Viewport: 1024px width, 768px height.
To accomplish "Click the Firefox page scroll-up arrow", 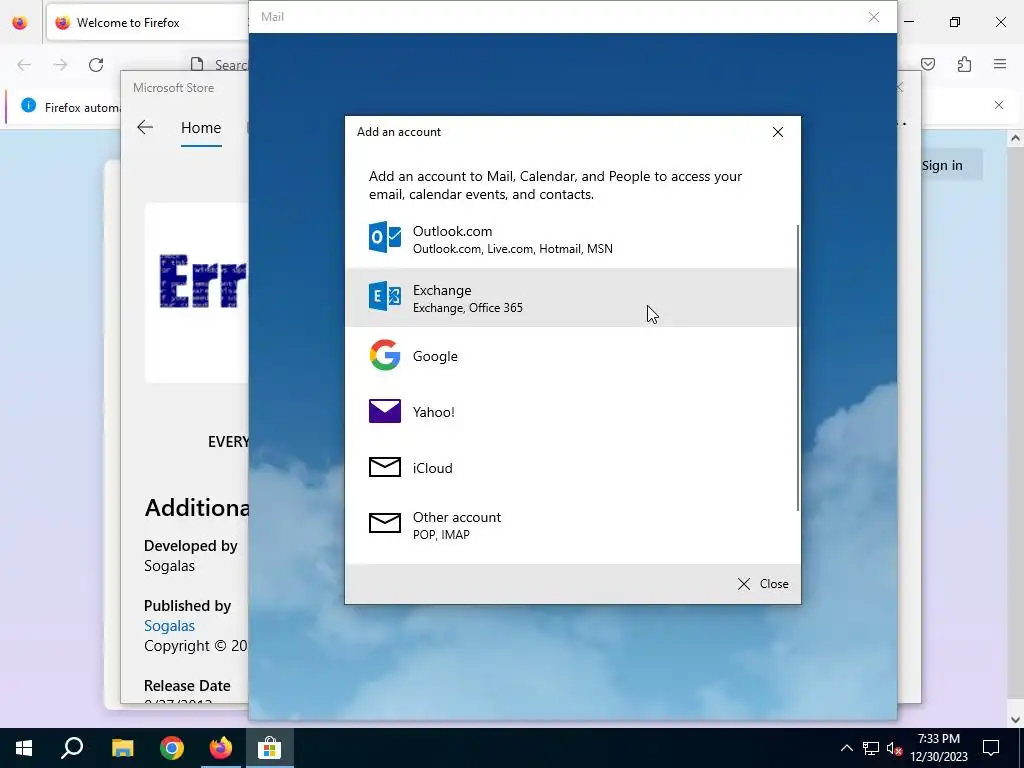I will (x=1015, y=138).
